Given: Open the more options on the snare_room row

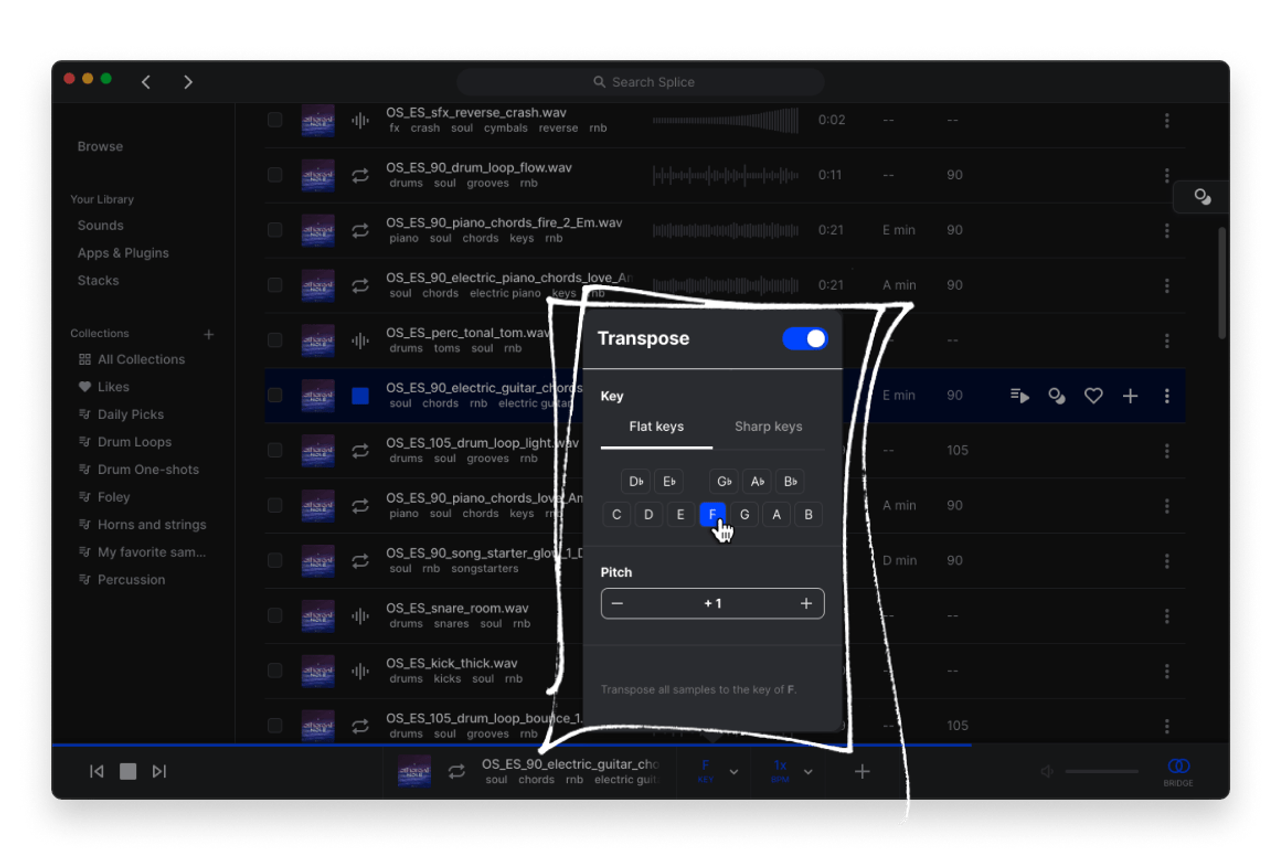Looking at the screenshot, I should click(1167, 616).
